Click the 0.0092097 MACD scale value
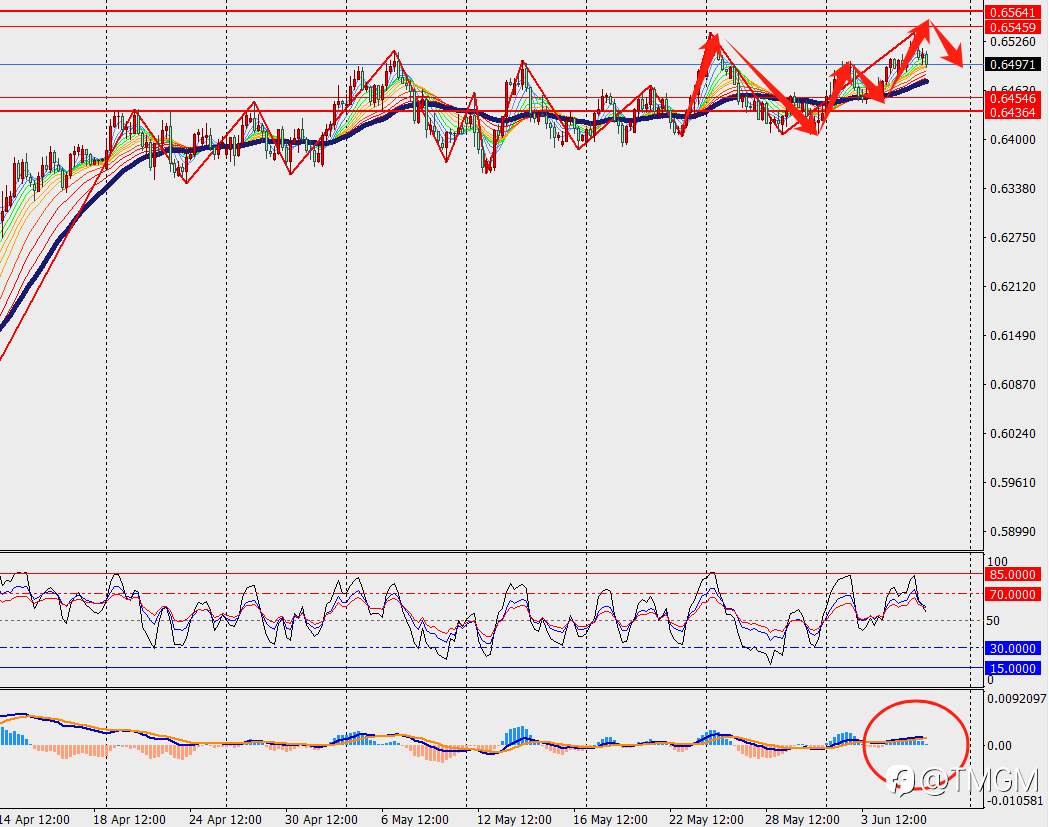1049x827 pixels. [1017, 699]
